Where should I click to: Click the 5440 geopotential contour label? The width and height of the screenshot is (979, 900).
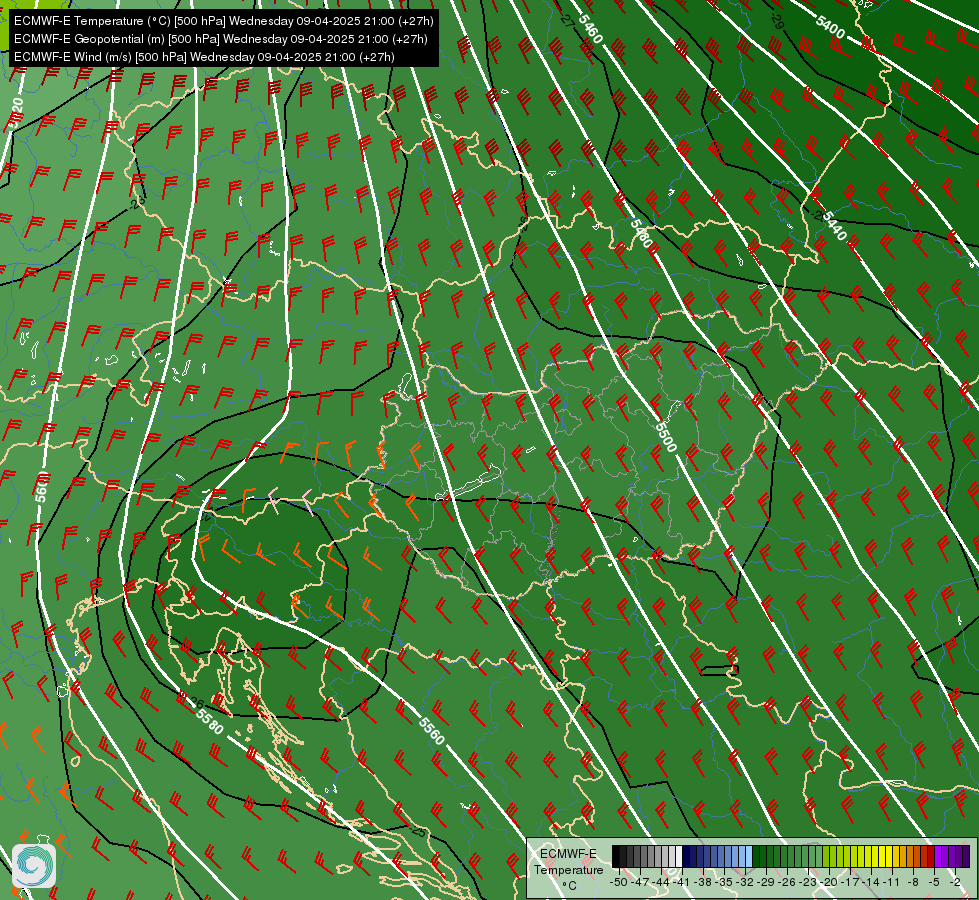coord(834,225)
